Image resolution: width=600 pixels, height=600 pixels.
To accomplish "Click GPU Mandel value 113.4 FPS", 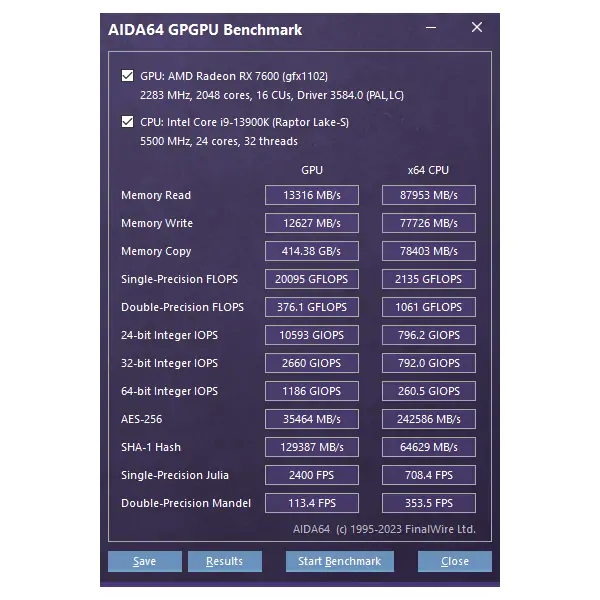I will (x=312, y=503).
